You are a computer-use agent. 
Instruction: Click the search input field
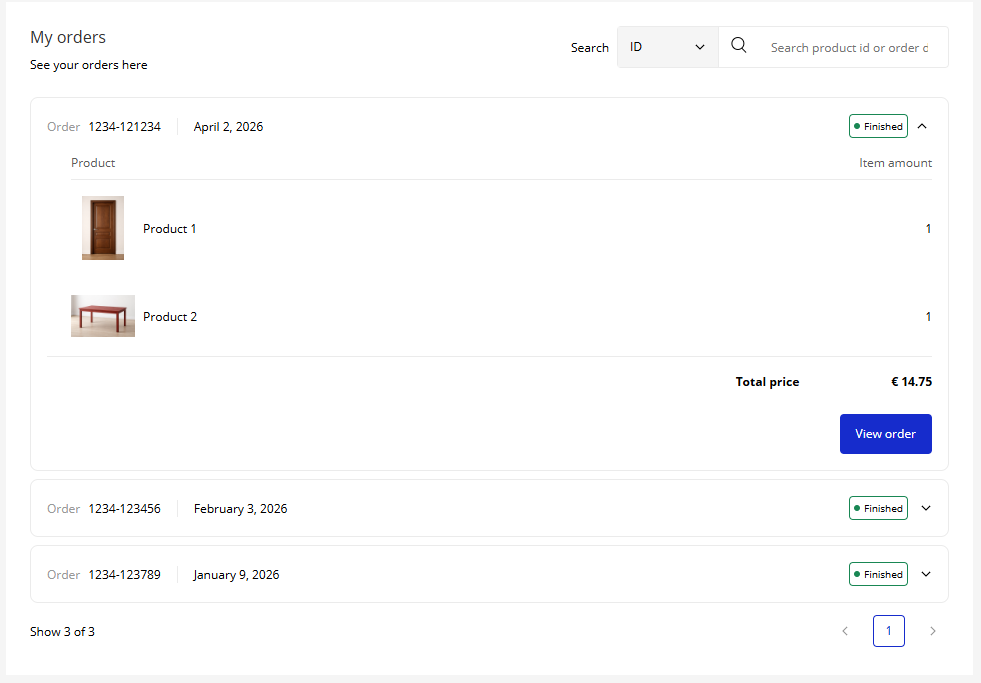[x=850, y=46]
